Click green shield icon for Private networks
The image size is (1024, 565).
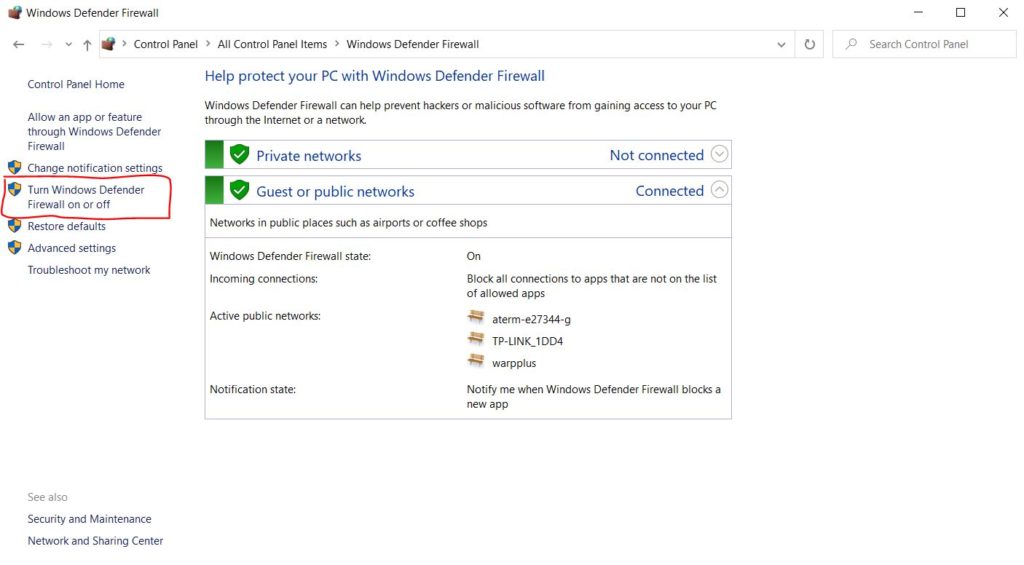tap(240, 154)
